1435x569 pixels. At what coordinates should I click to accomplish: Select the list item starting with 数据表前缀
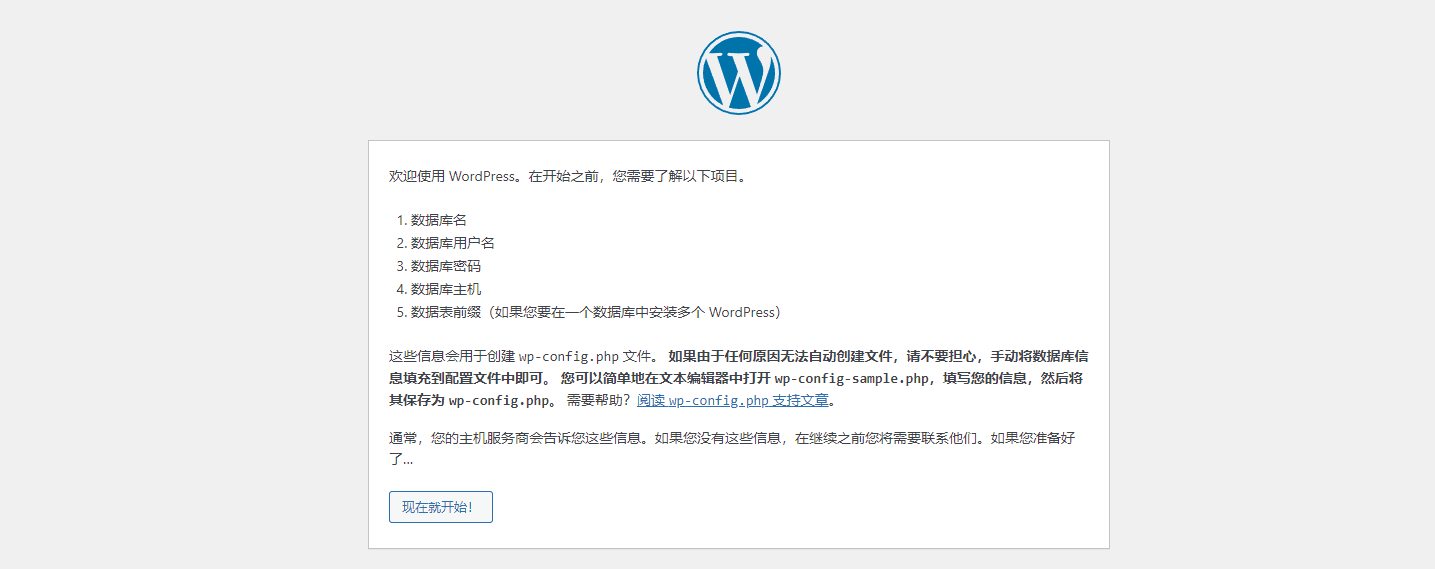pos(596,312)
